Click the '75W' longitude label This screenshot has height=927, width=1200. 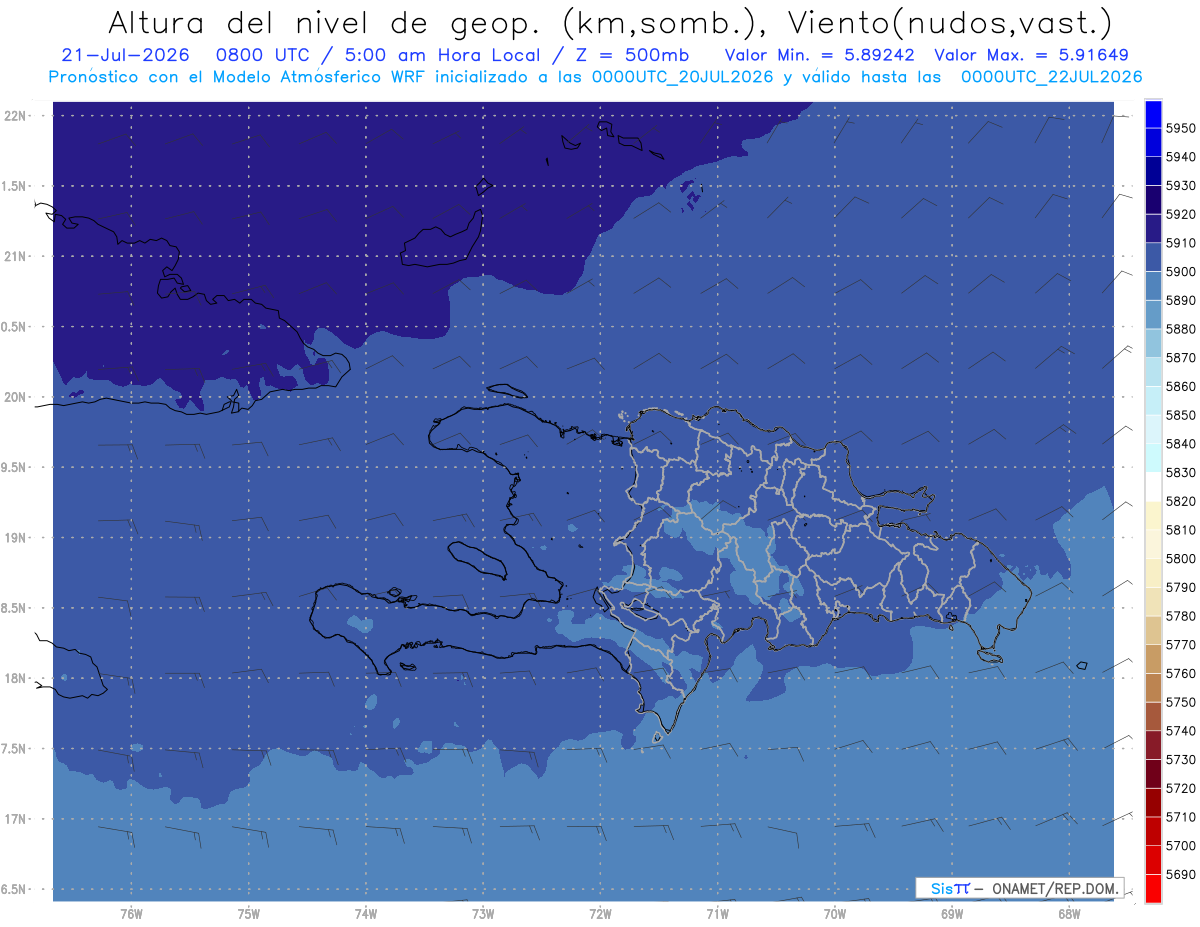point(248,913)
